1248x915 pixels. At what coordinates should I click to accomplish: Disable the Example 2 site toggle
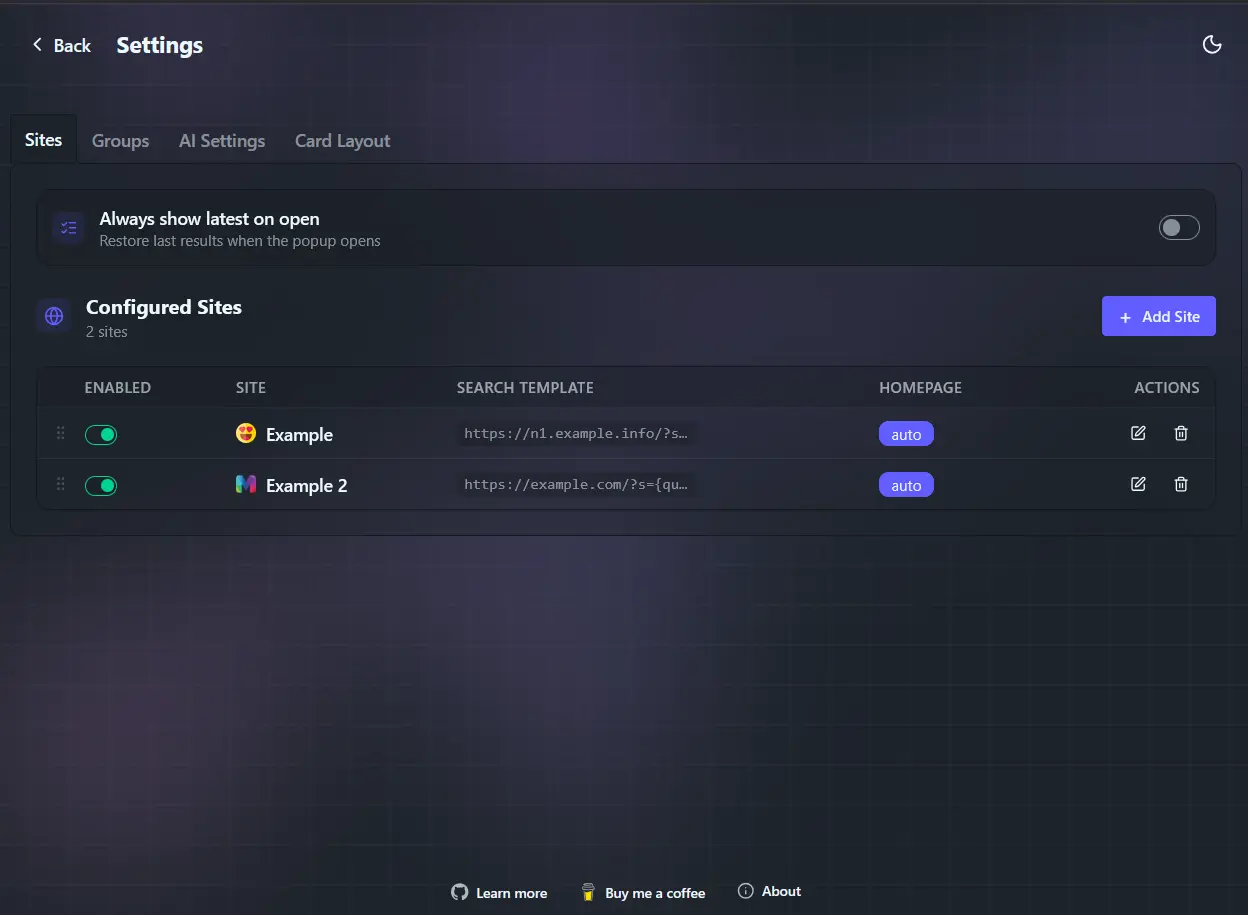[101, 485]
